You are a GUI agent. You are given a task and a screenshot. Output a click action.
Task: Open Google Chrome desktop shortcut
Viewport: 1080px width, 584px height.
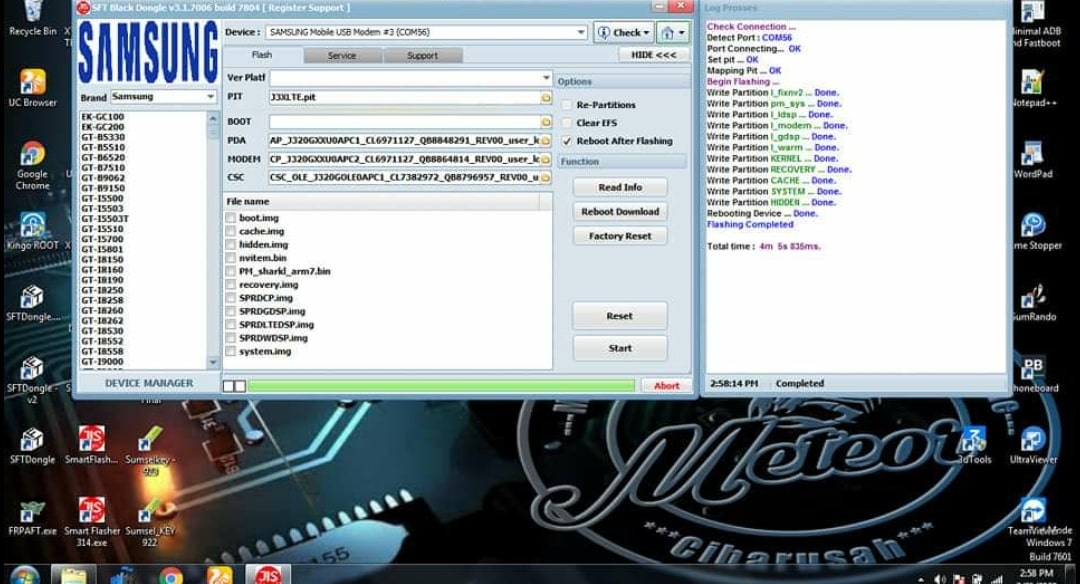[x=32, y=164]
